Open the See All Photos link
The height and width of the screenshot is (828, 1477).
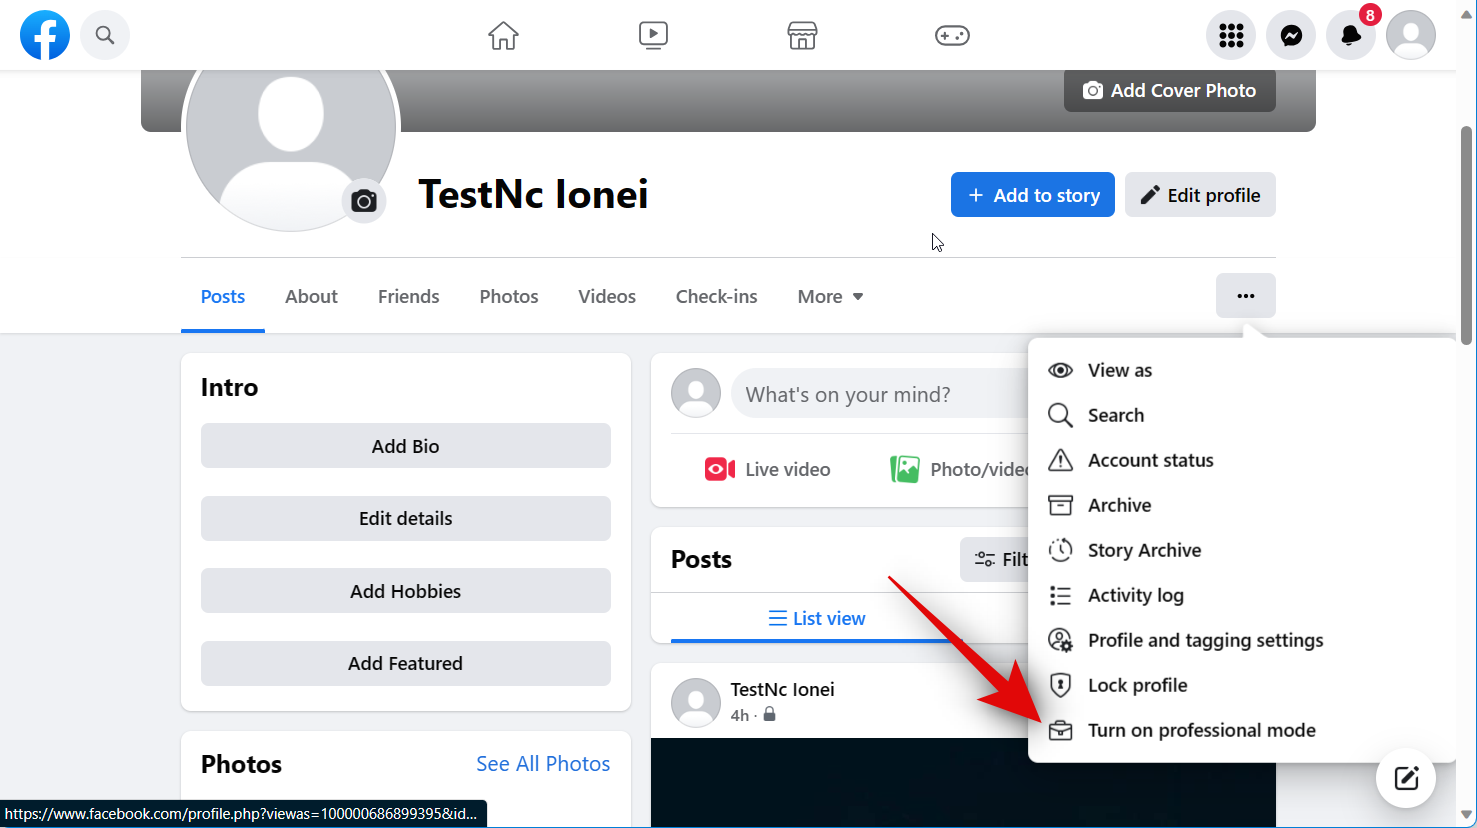(543, 764)
